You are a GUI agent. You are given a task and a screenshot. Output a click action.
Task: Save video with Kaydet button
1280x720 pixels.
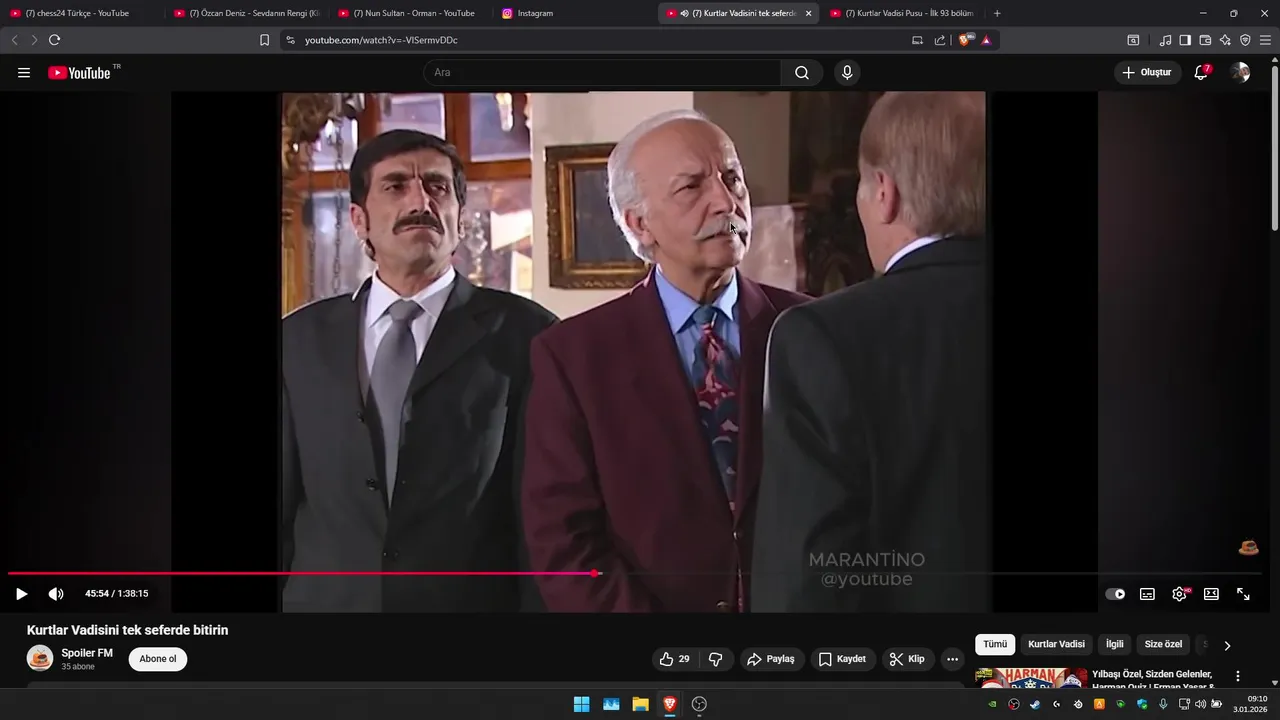click(x=842, y=659)
